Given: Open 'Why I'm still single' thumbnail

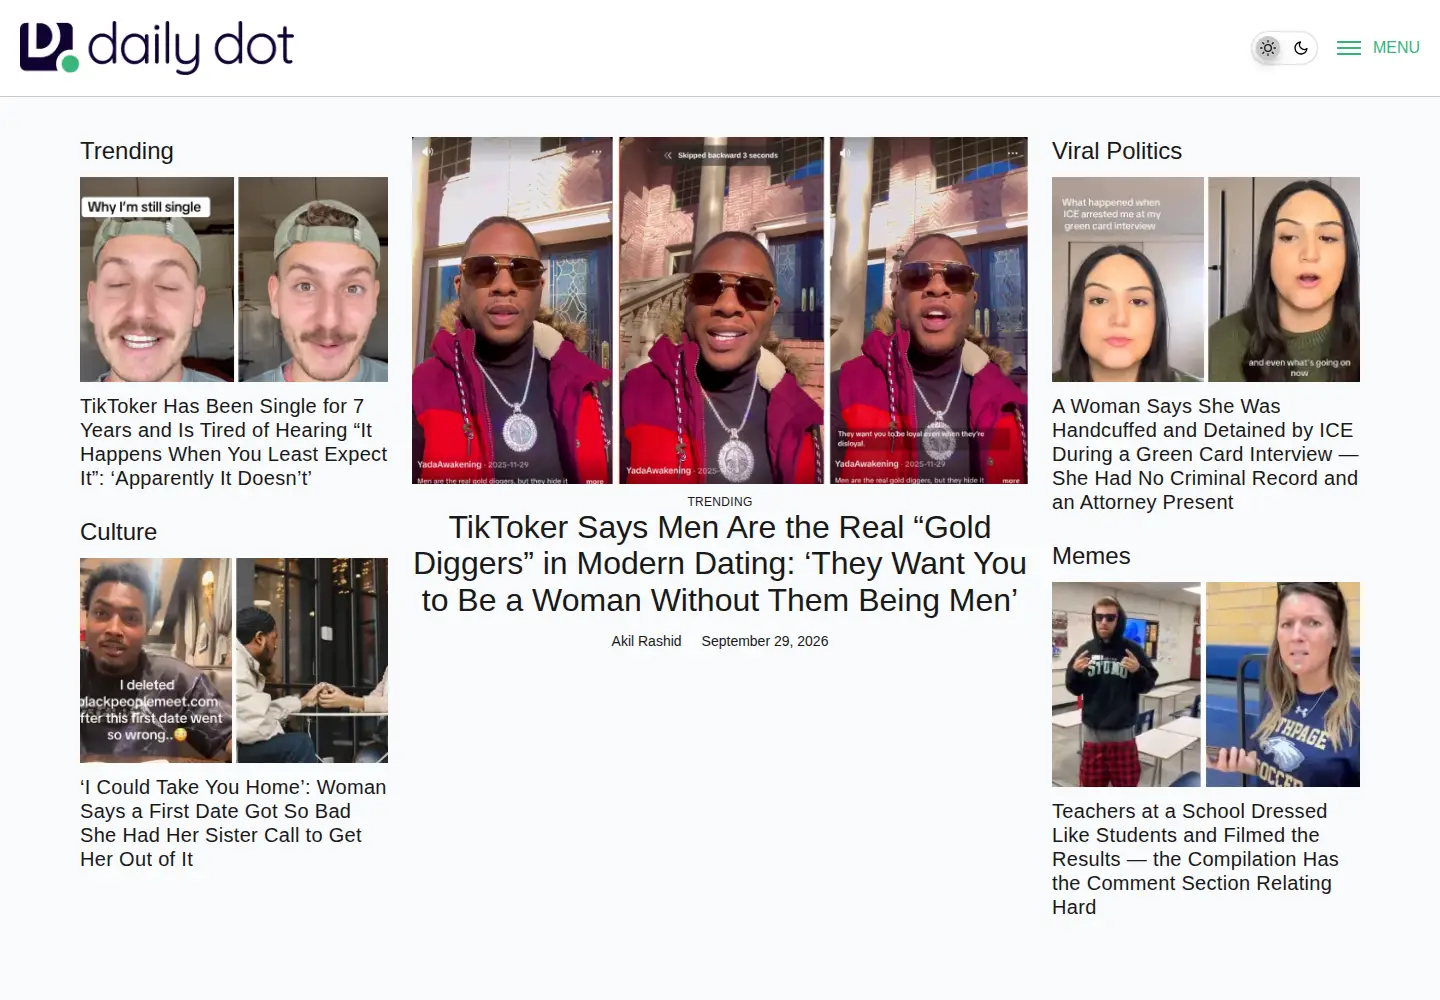Looking at the screenshot, I should tap(234, 280).
